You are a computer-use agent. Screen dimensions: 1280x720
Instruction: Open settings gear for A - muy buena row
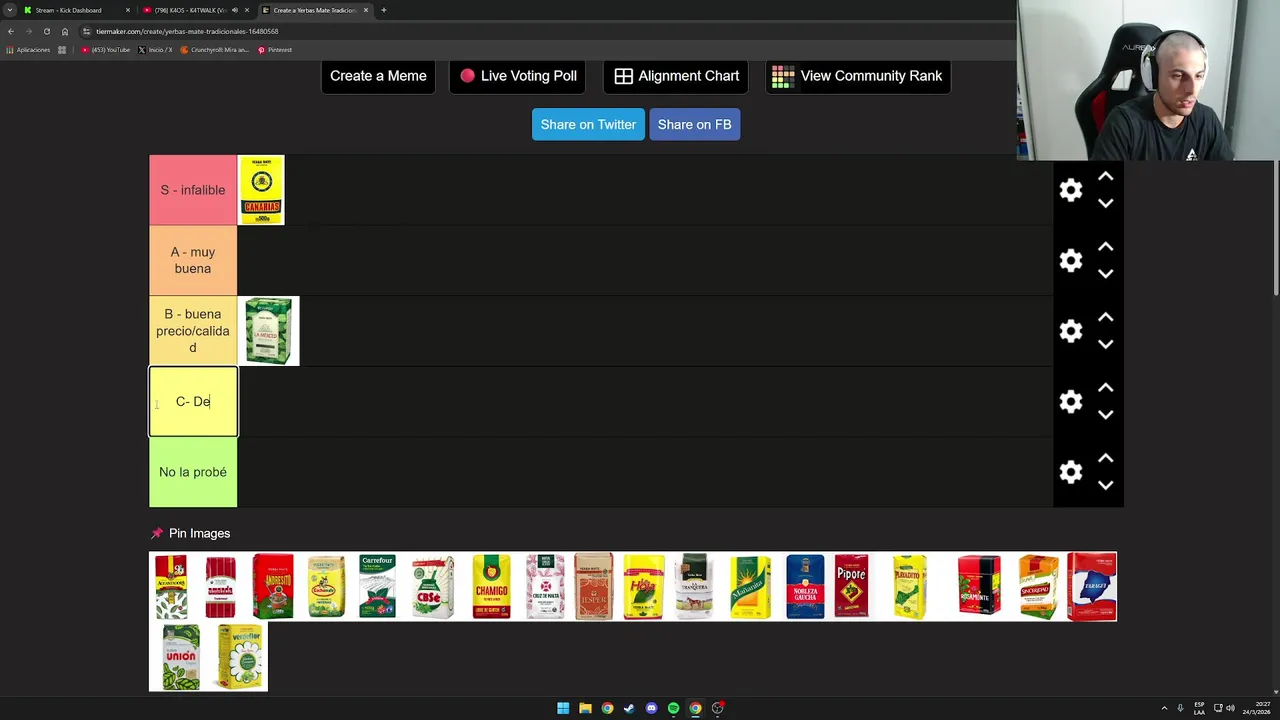click(1071, 260)
